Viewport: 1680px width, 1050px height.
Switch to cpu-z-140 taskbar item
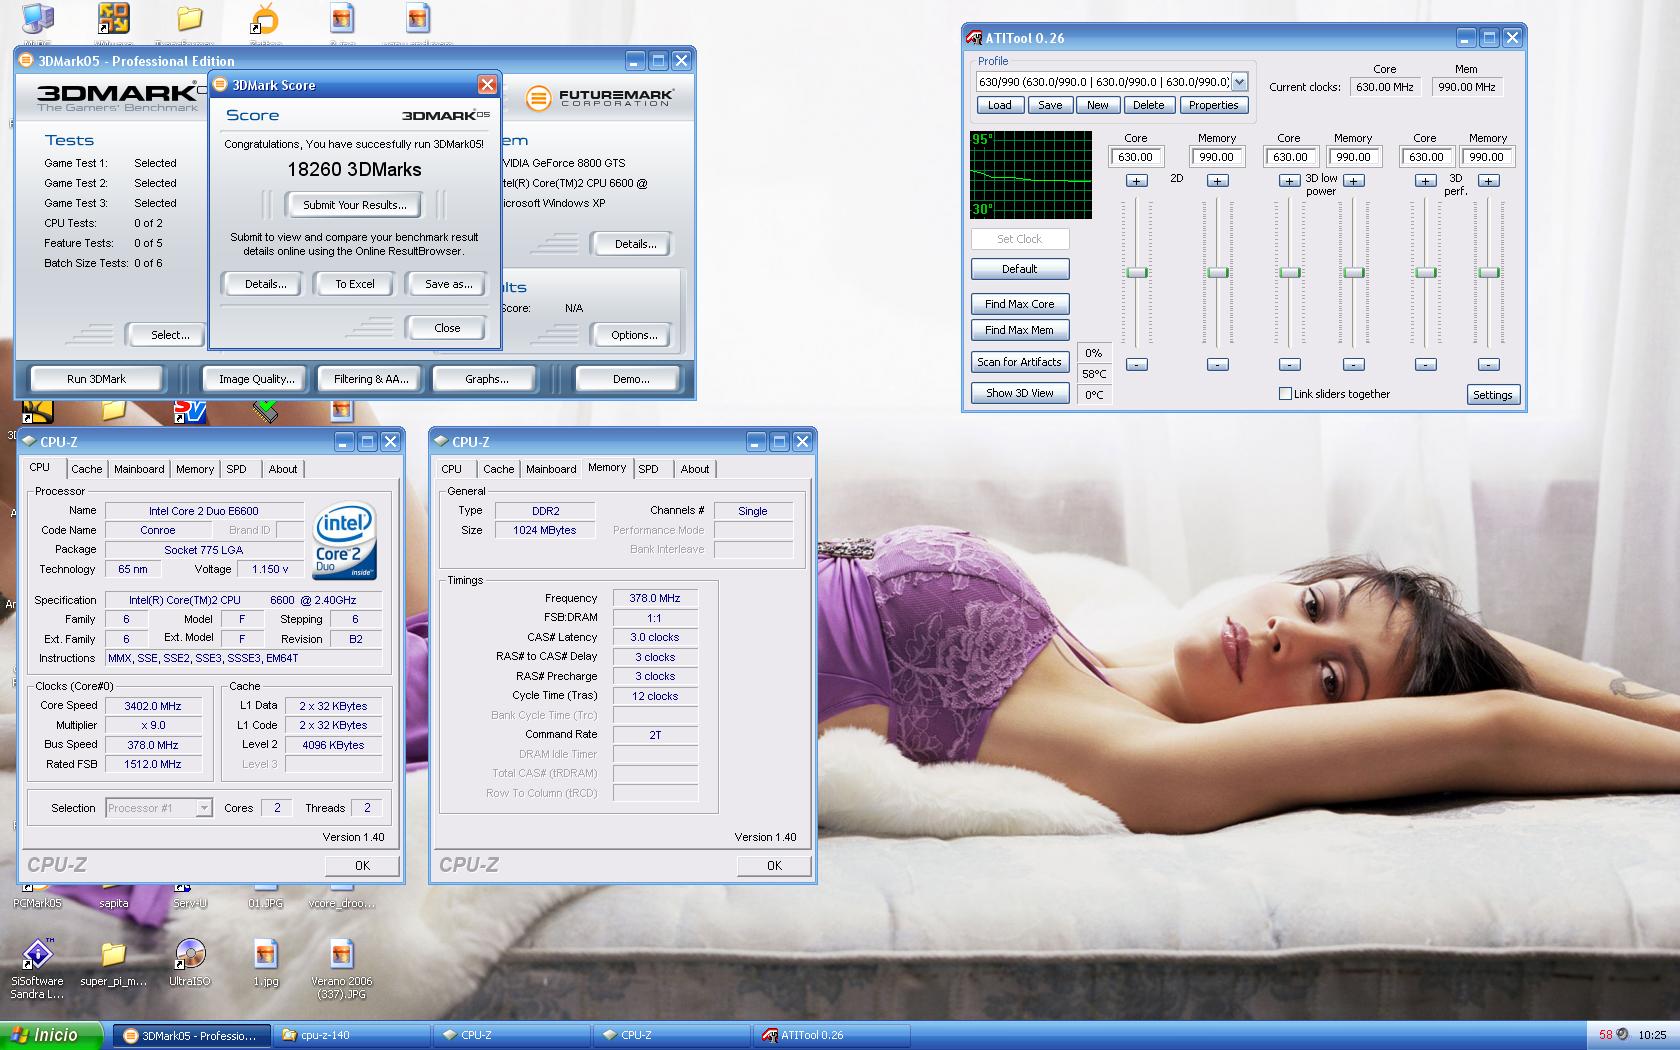pos(352,1035)
